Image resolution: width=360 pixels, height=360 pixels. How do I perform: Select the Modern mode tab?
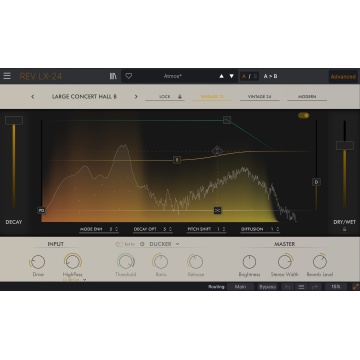pos(307,97)
